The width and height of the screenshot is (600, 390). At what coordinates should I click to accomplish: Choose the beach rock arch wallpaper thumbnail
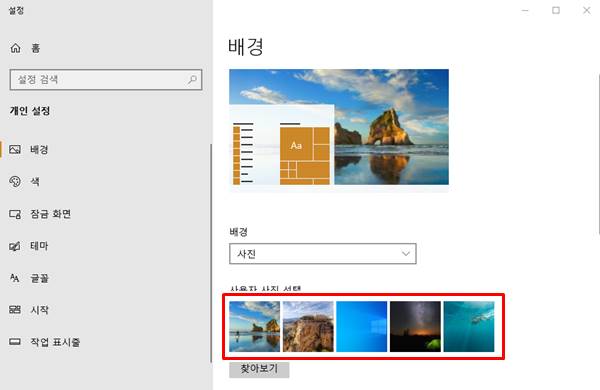click(254, 326)
